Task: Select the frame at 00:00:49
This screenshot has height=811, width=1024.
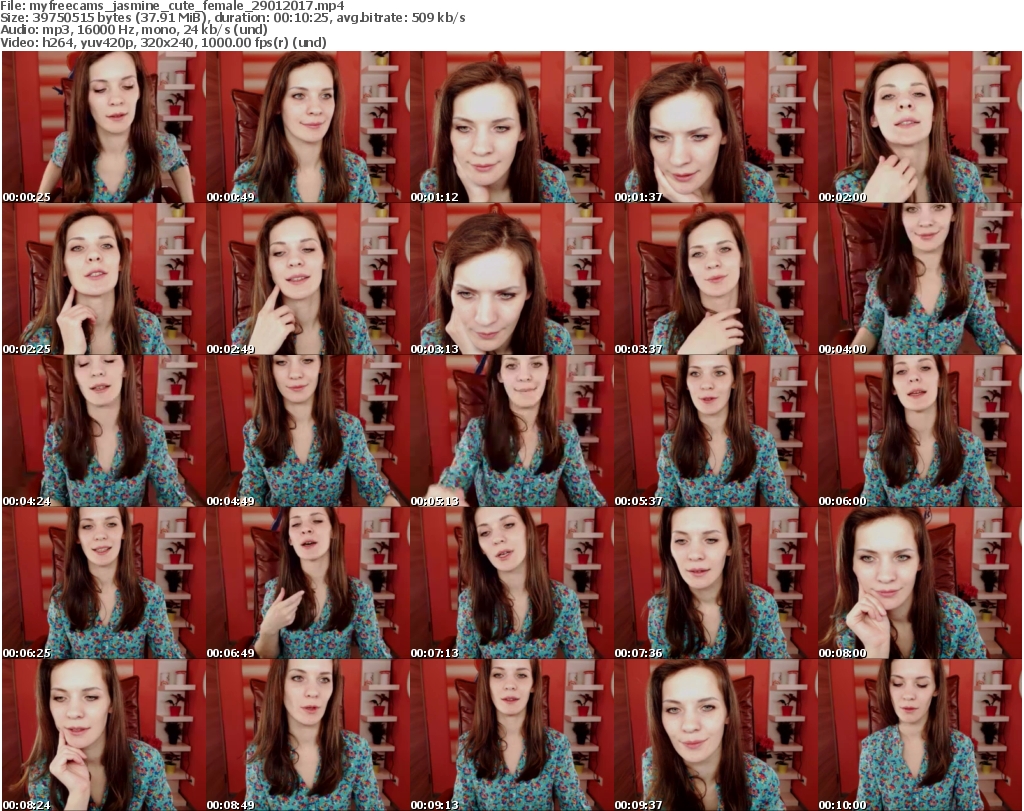Action: pos(307,127)
